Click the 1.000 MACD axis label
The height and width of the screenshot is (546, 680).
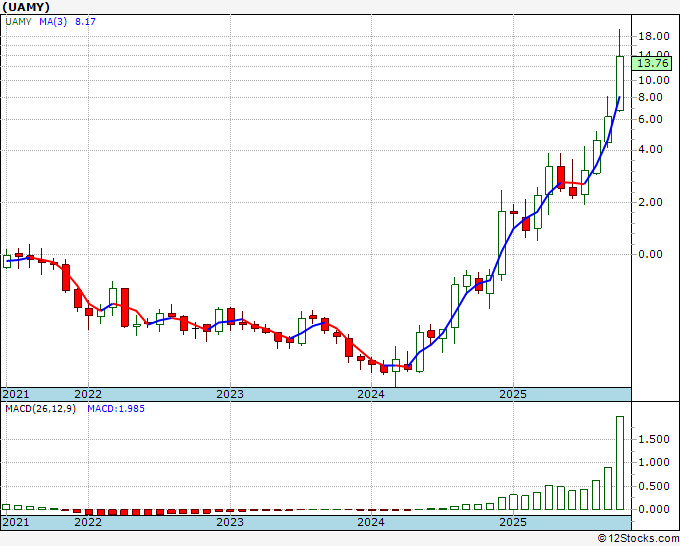(x=654, y=462)
